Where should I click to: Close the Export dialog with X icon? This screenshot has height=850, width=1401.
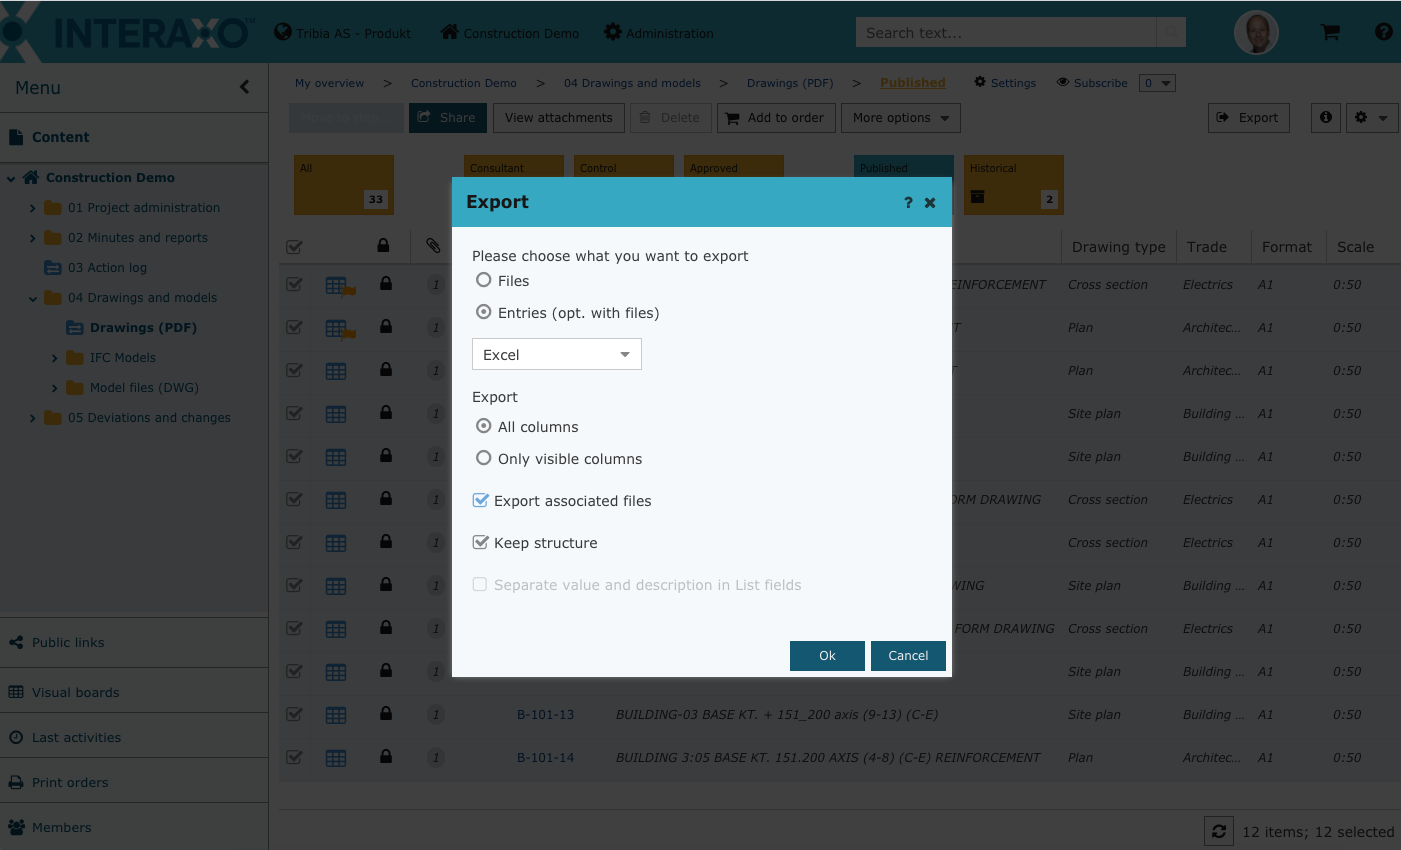coord(930,203)
